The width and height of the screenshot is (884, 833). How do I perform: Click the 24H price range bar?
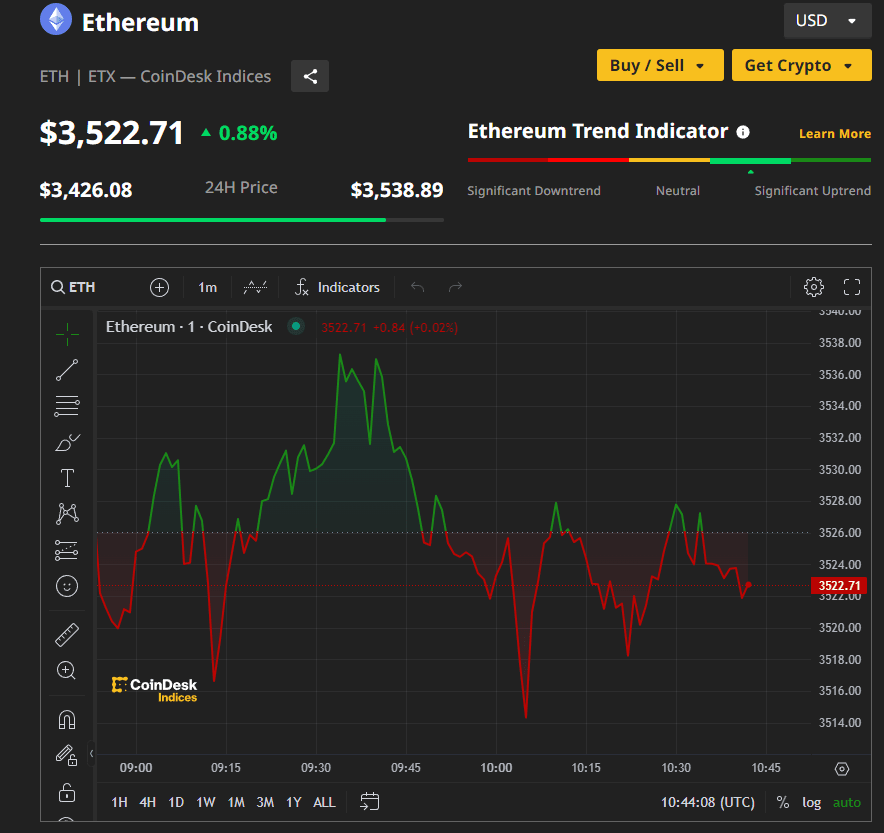coord(242,220)
